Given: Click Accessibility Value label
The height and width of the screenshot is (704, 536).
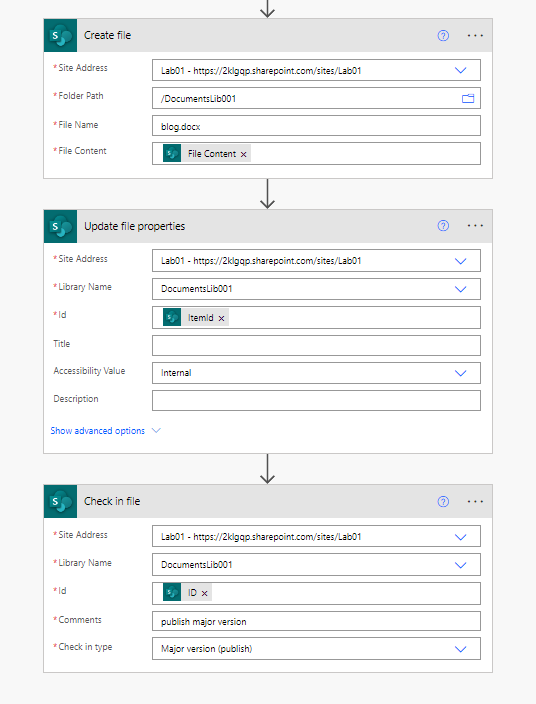Looking at the screenshot, I should (x=89, y=371).
